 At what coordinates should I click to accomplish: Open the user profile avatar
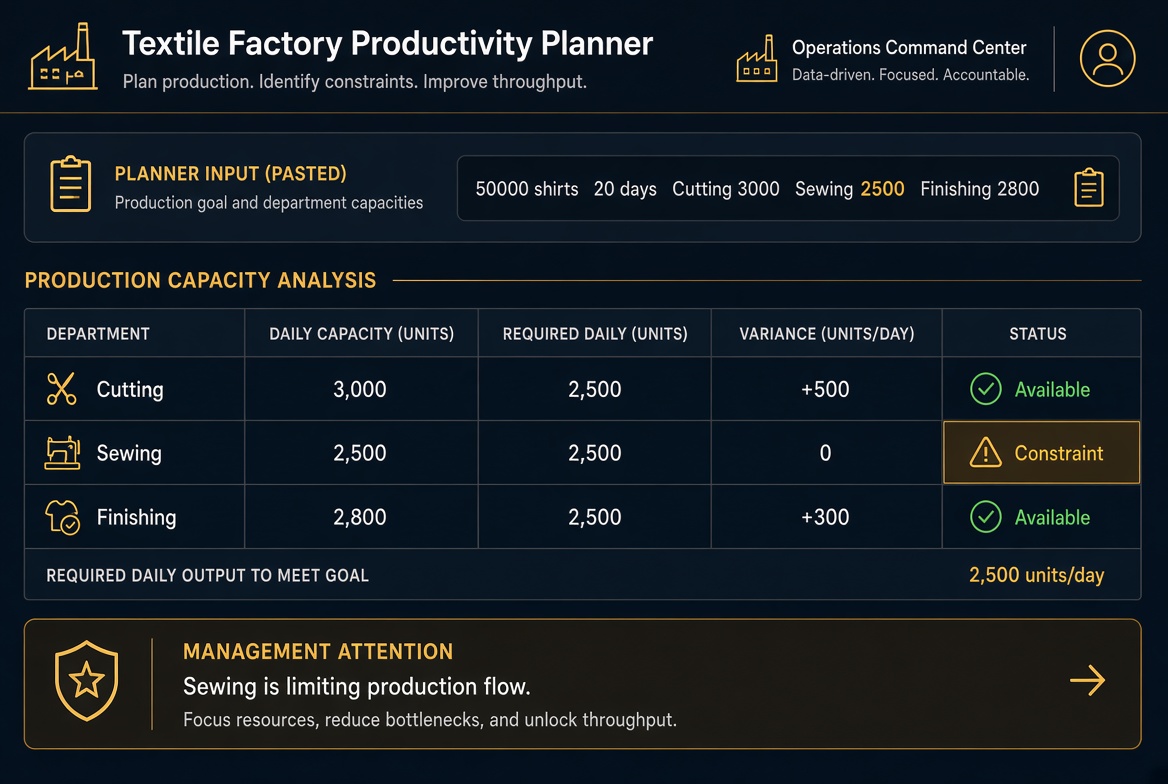(x=1107, y=58)
